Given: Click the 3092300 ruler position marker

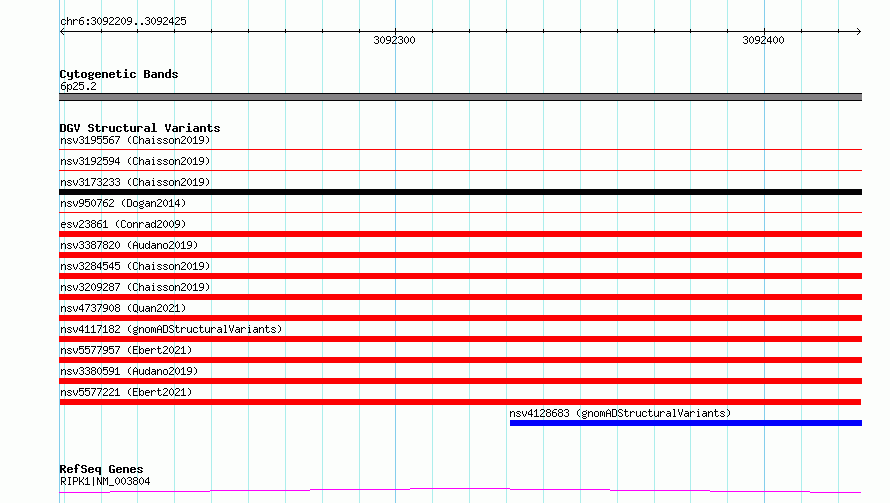Looking at the screenshot, I should coord(394,40).
